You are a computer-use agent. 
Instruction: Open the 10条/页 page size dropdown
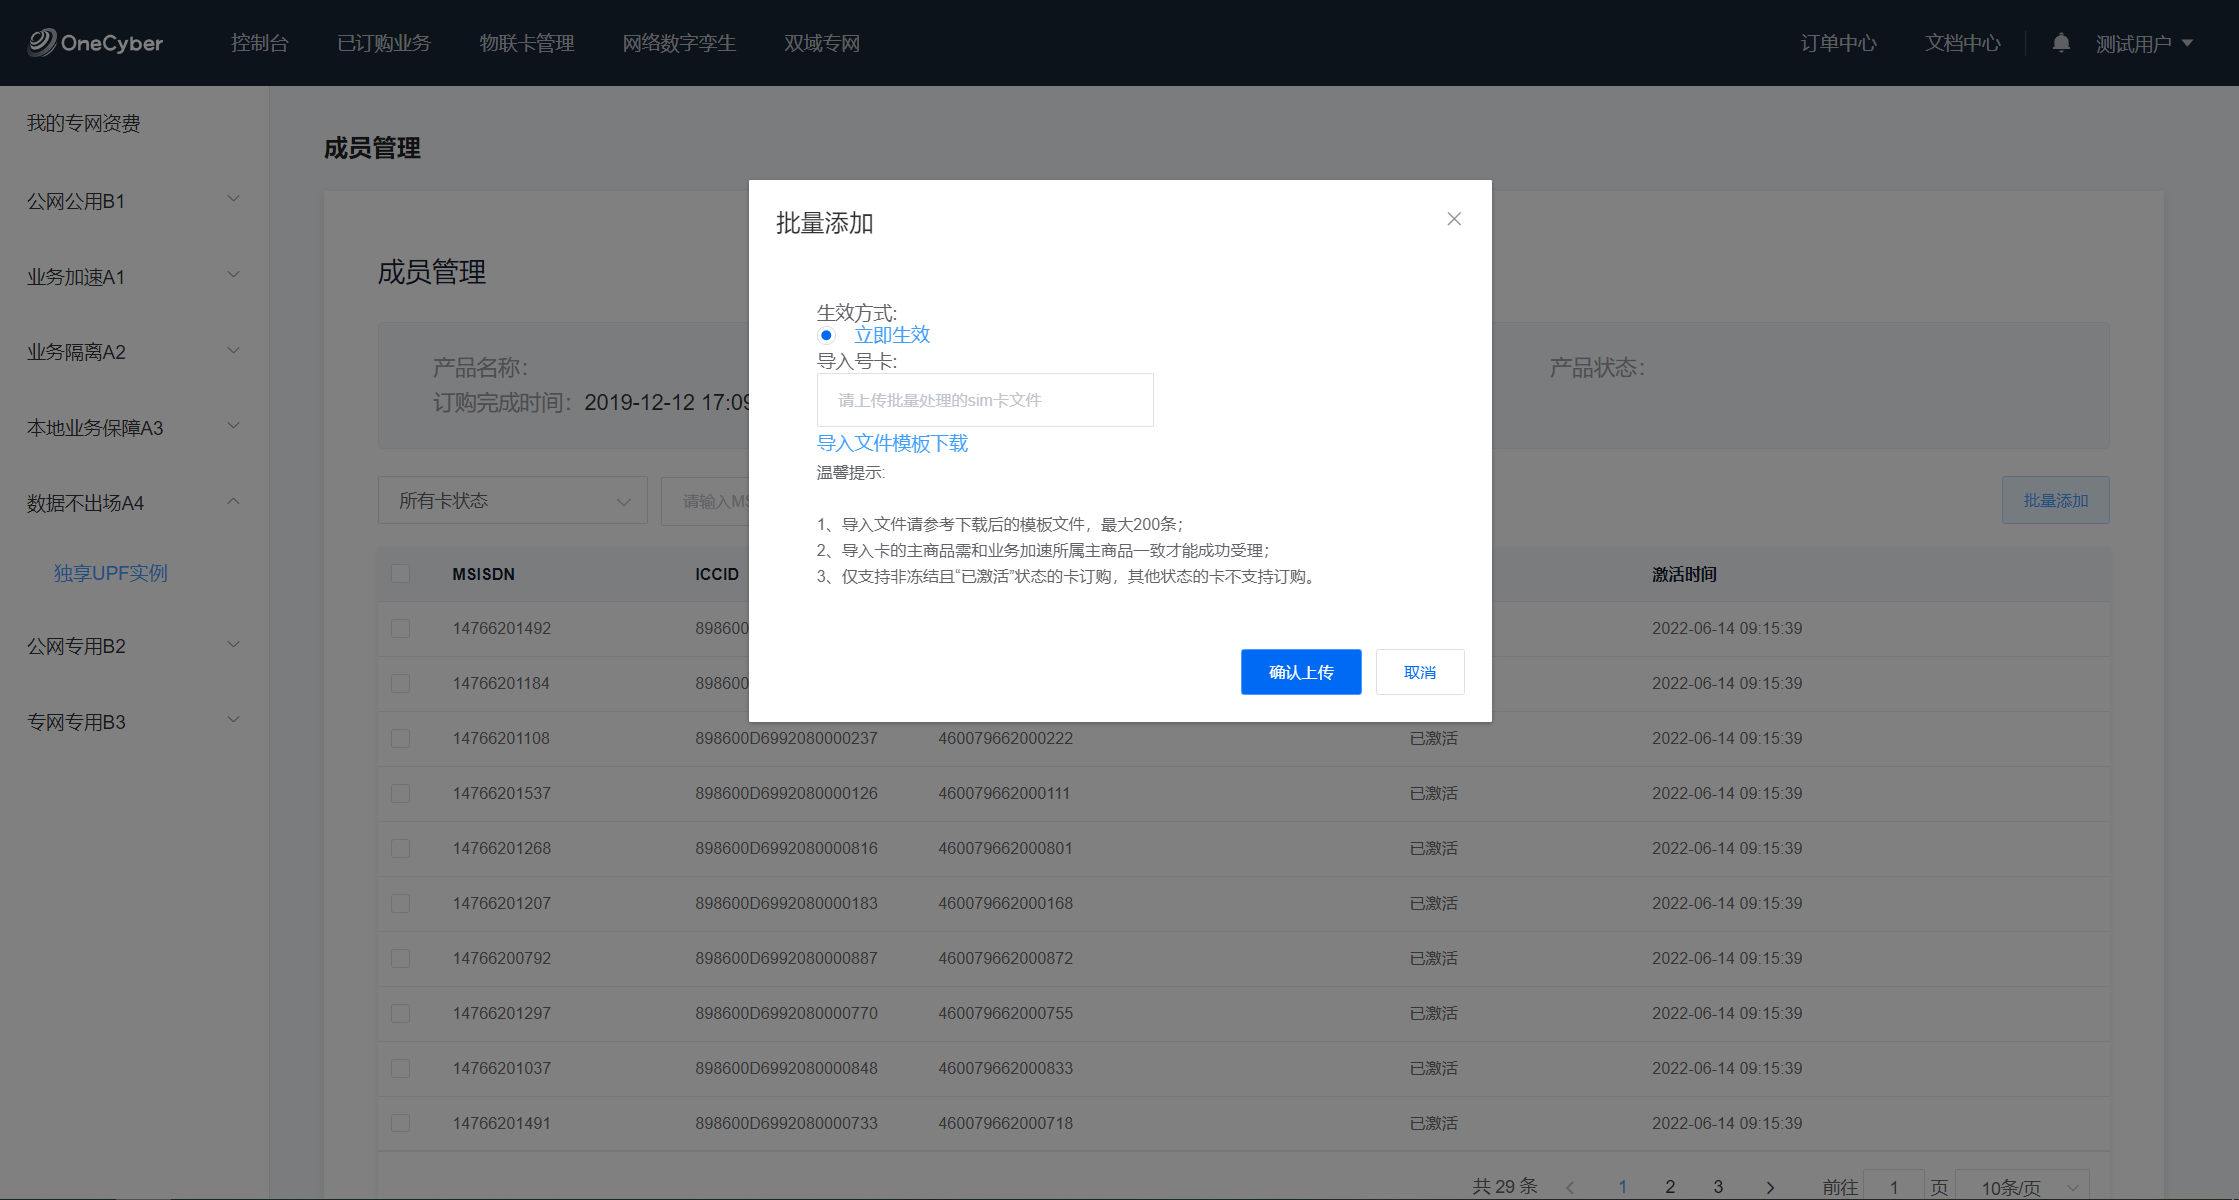[x=2022, y=1187]
